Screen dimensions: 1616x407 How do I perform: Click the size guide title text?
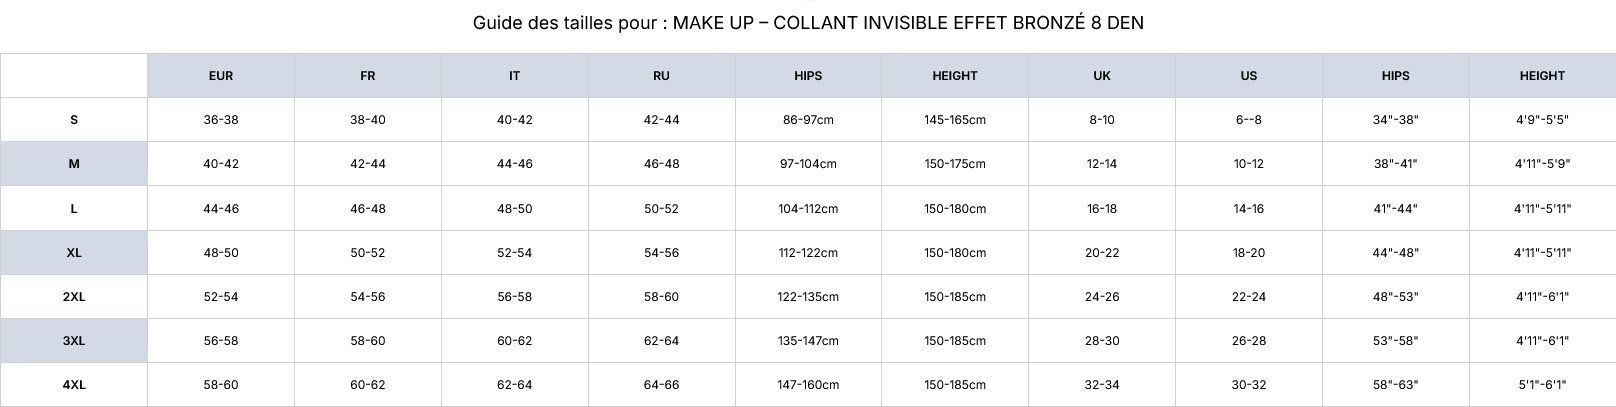pyautogui.click(x=808, y=23)
